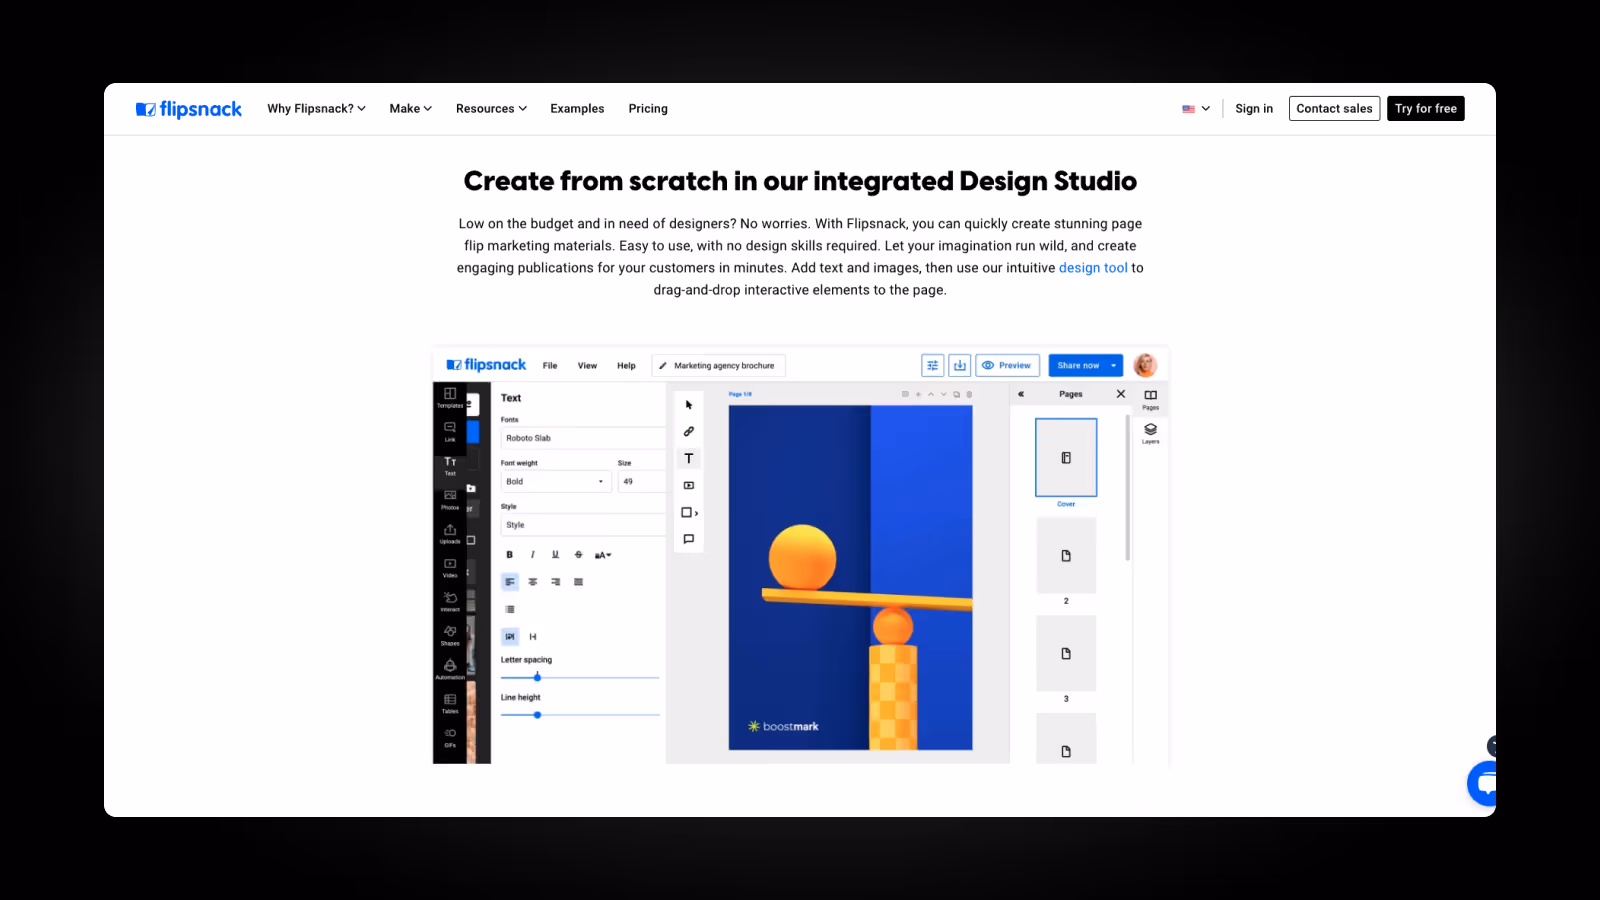Toggle Strikethrough text formatting
Viewport: 1600px width, 900px height.
(579, 555)
